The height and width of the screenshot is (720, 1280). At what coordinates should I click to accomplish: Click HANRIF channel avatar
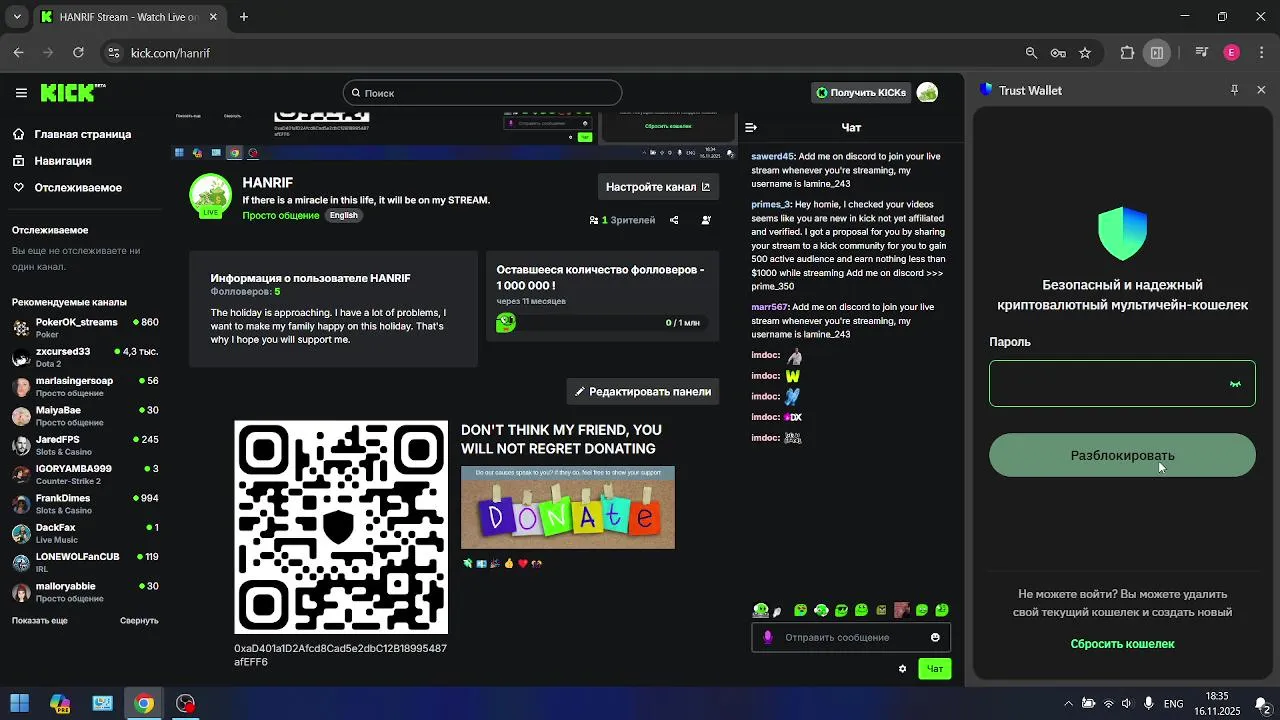pos(211,196)
